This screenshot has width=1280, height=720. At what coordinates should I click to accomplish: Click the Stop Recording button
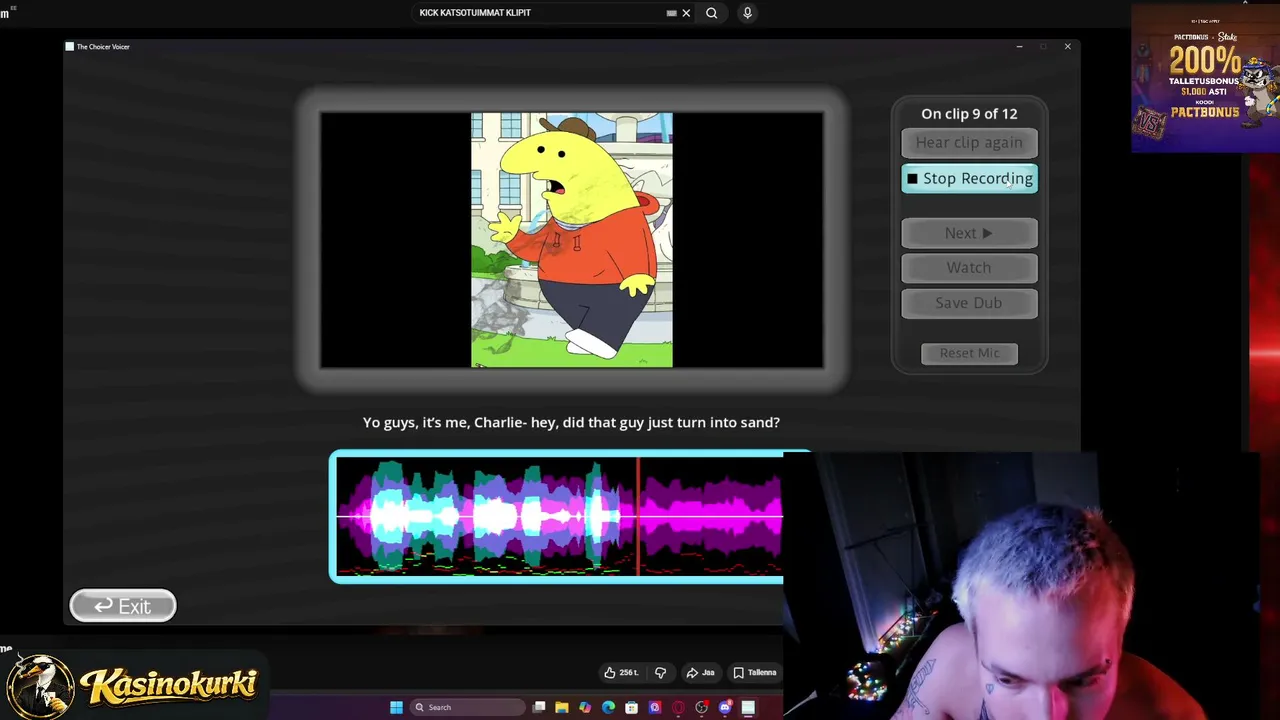click(969, 179)
